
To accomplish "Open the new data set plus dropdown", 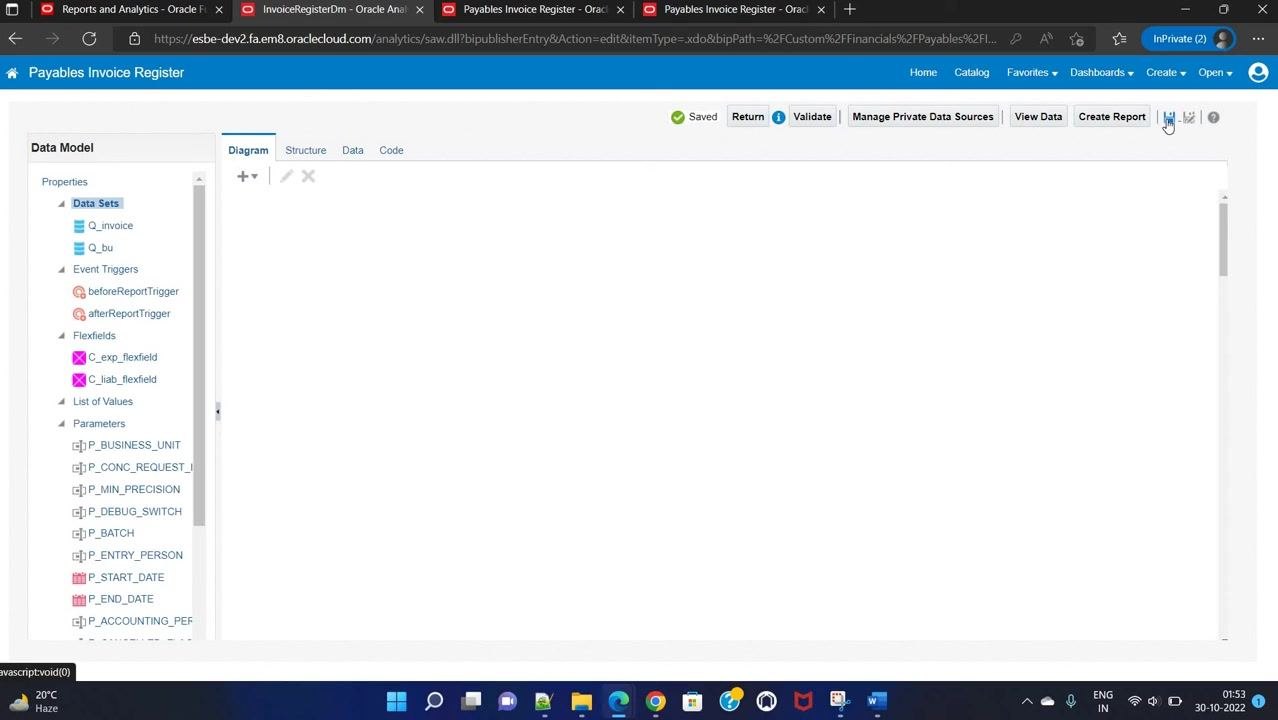I will pyautogui.click(x=247, y=176).
